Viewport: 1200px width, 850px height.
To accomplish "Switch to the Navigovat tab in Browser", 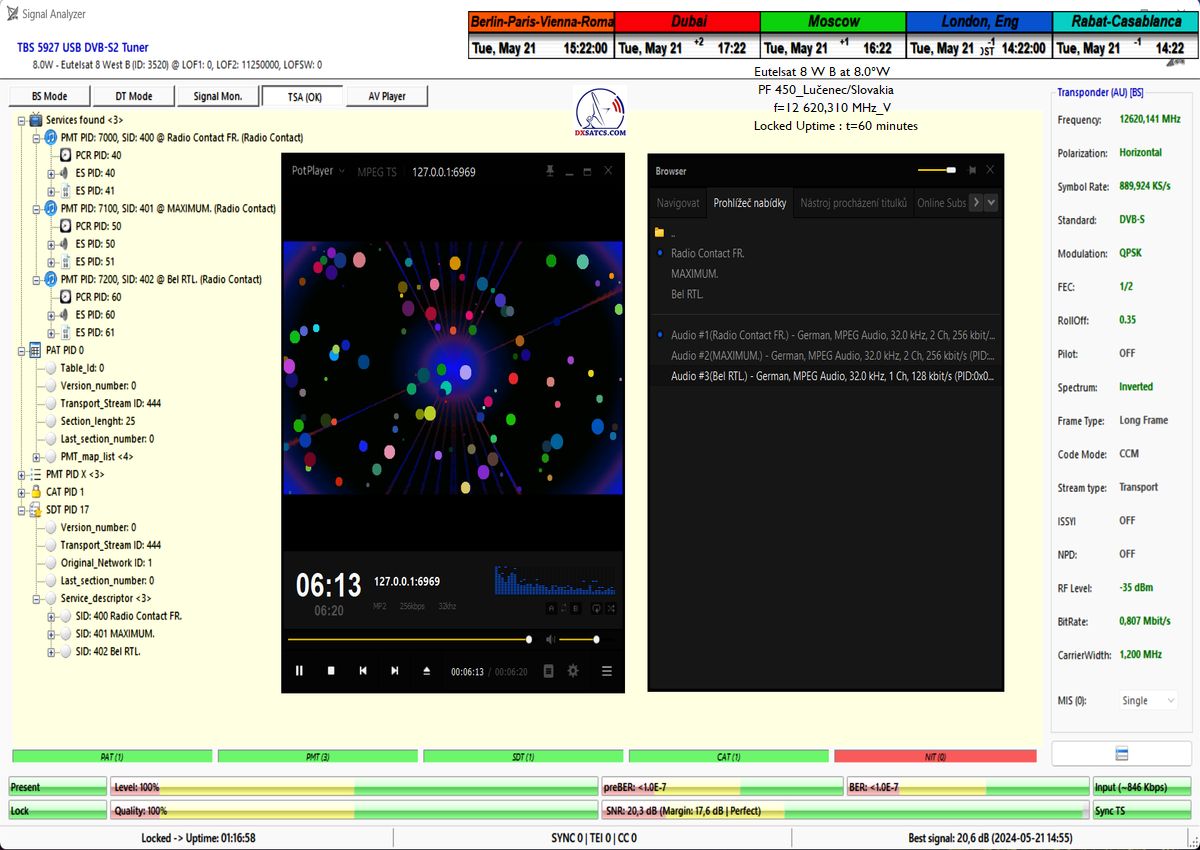I will (x=678, y=203).
